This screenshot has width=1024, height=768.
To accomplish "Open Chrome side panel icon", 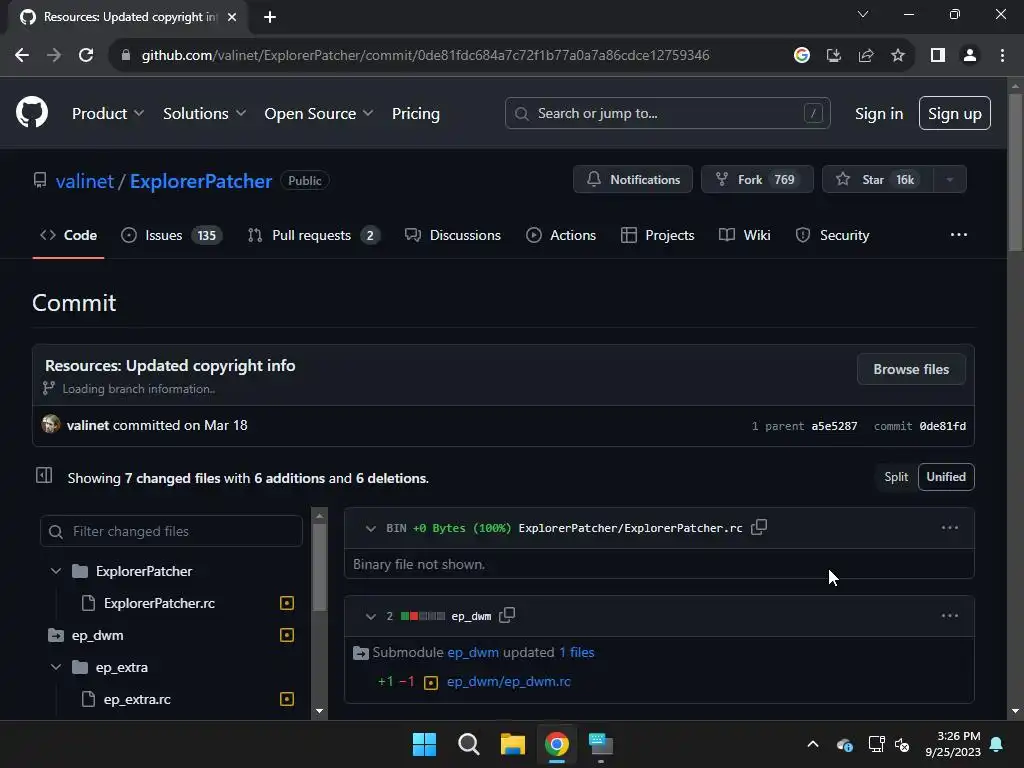I will point(938,56).
